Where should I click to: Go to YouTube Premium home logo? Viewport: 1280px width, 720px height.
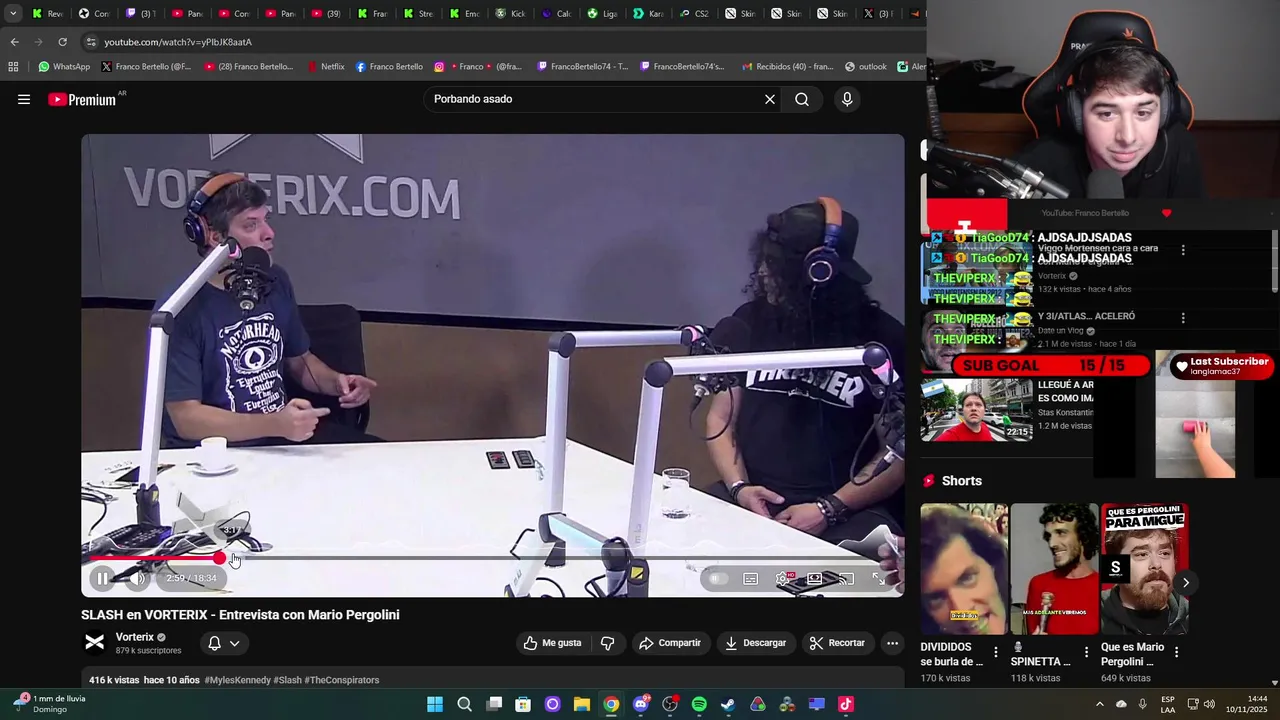pyautogui.click(x=82, y=99)
